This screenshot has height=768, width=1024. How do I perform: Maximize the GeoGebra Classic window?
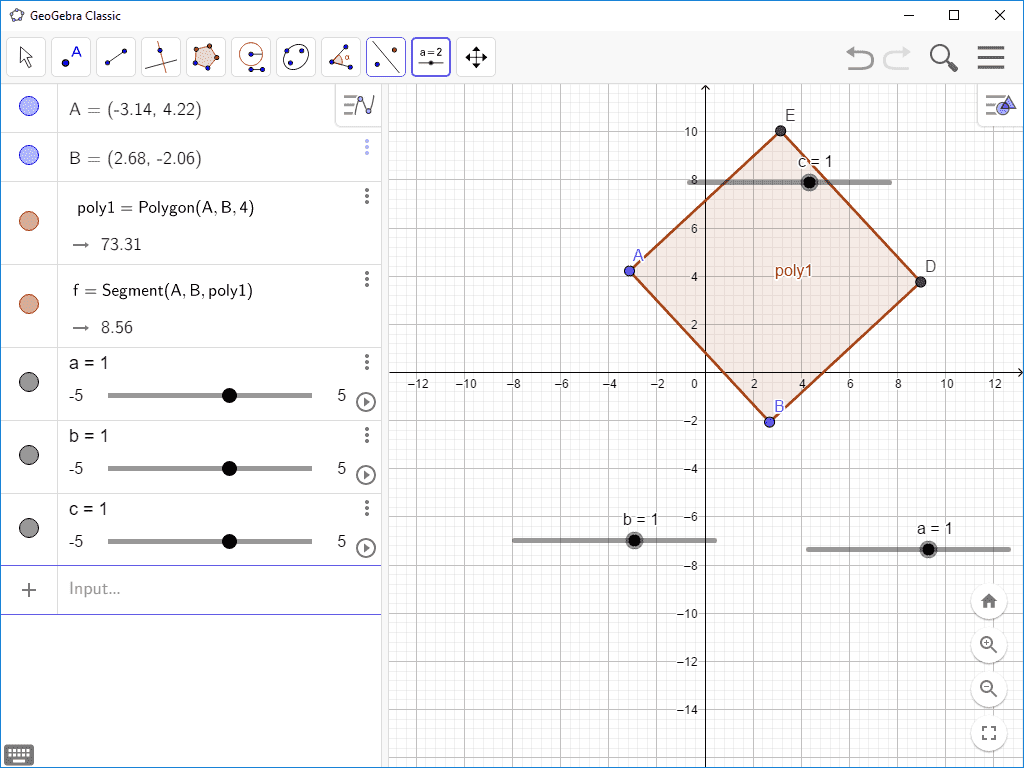click(954, 15)
